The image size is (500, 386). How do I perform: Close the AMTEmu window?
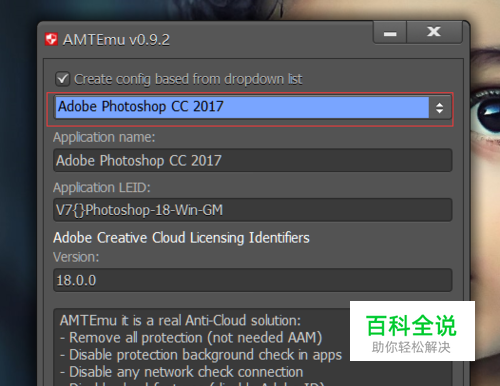click(434, 32)
